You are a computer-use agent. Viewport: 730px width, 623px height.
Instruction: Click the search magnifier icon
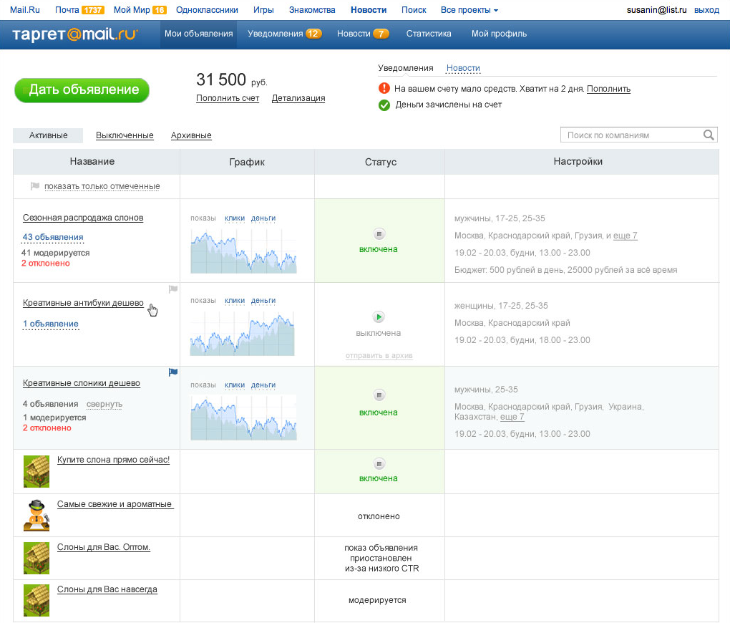point(708,135)
